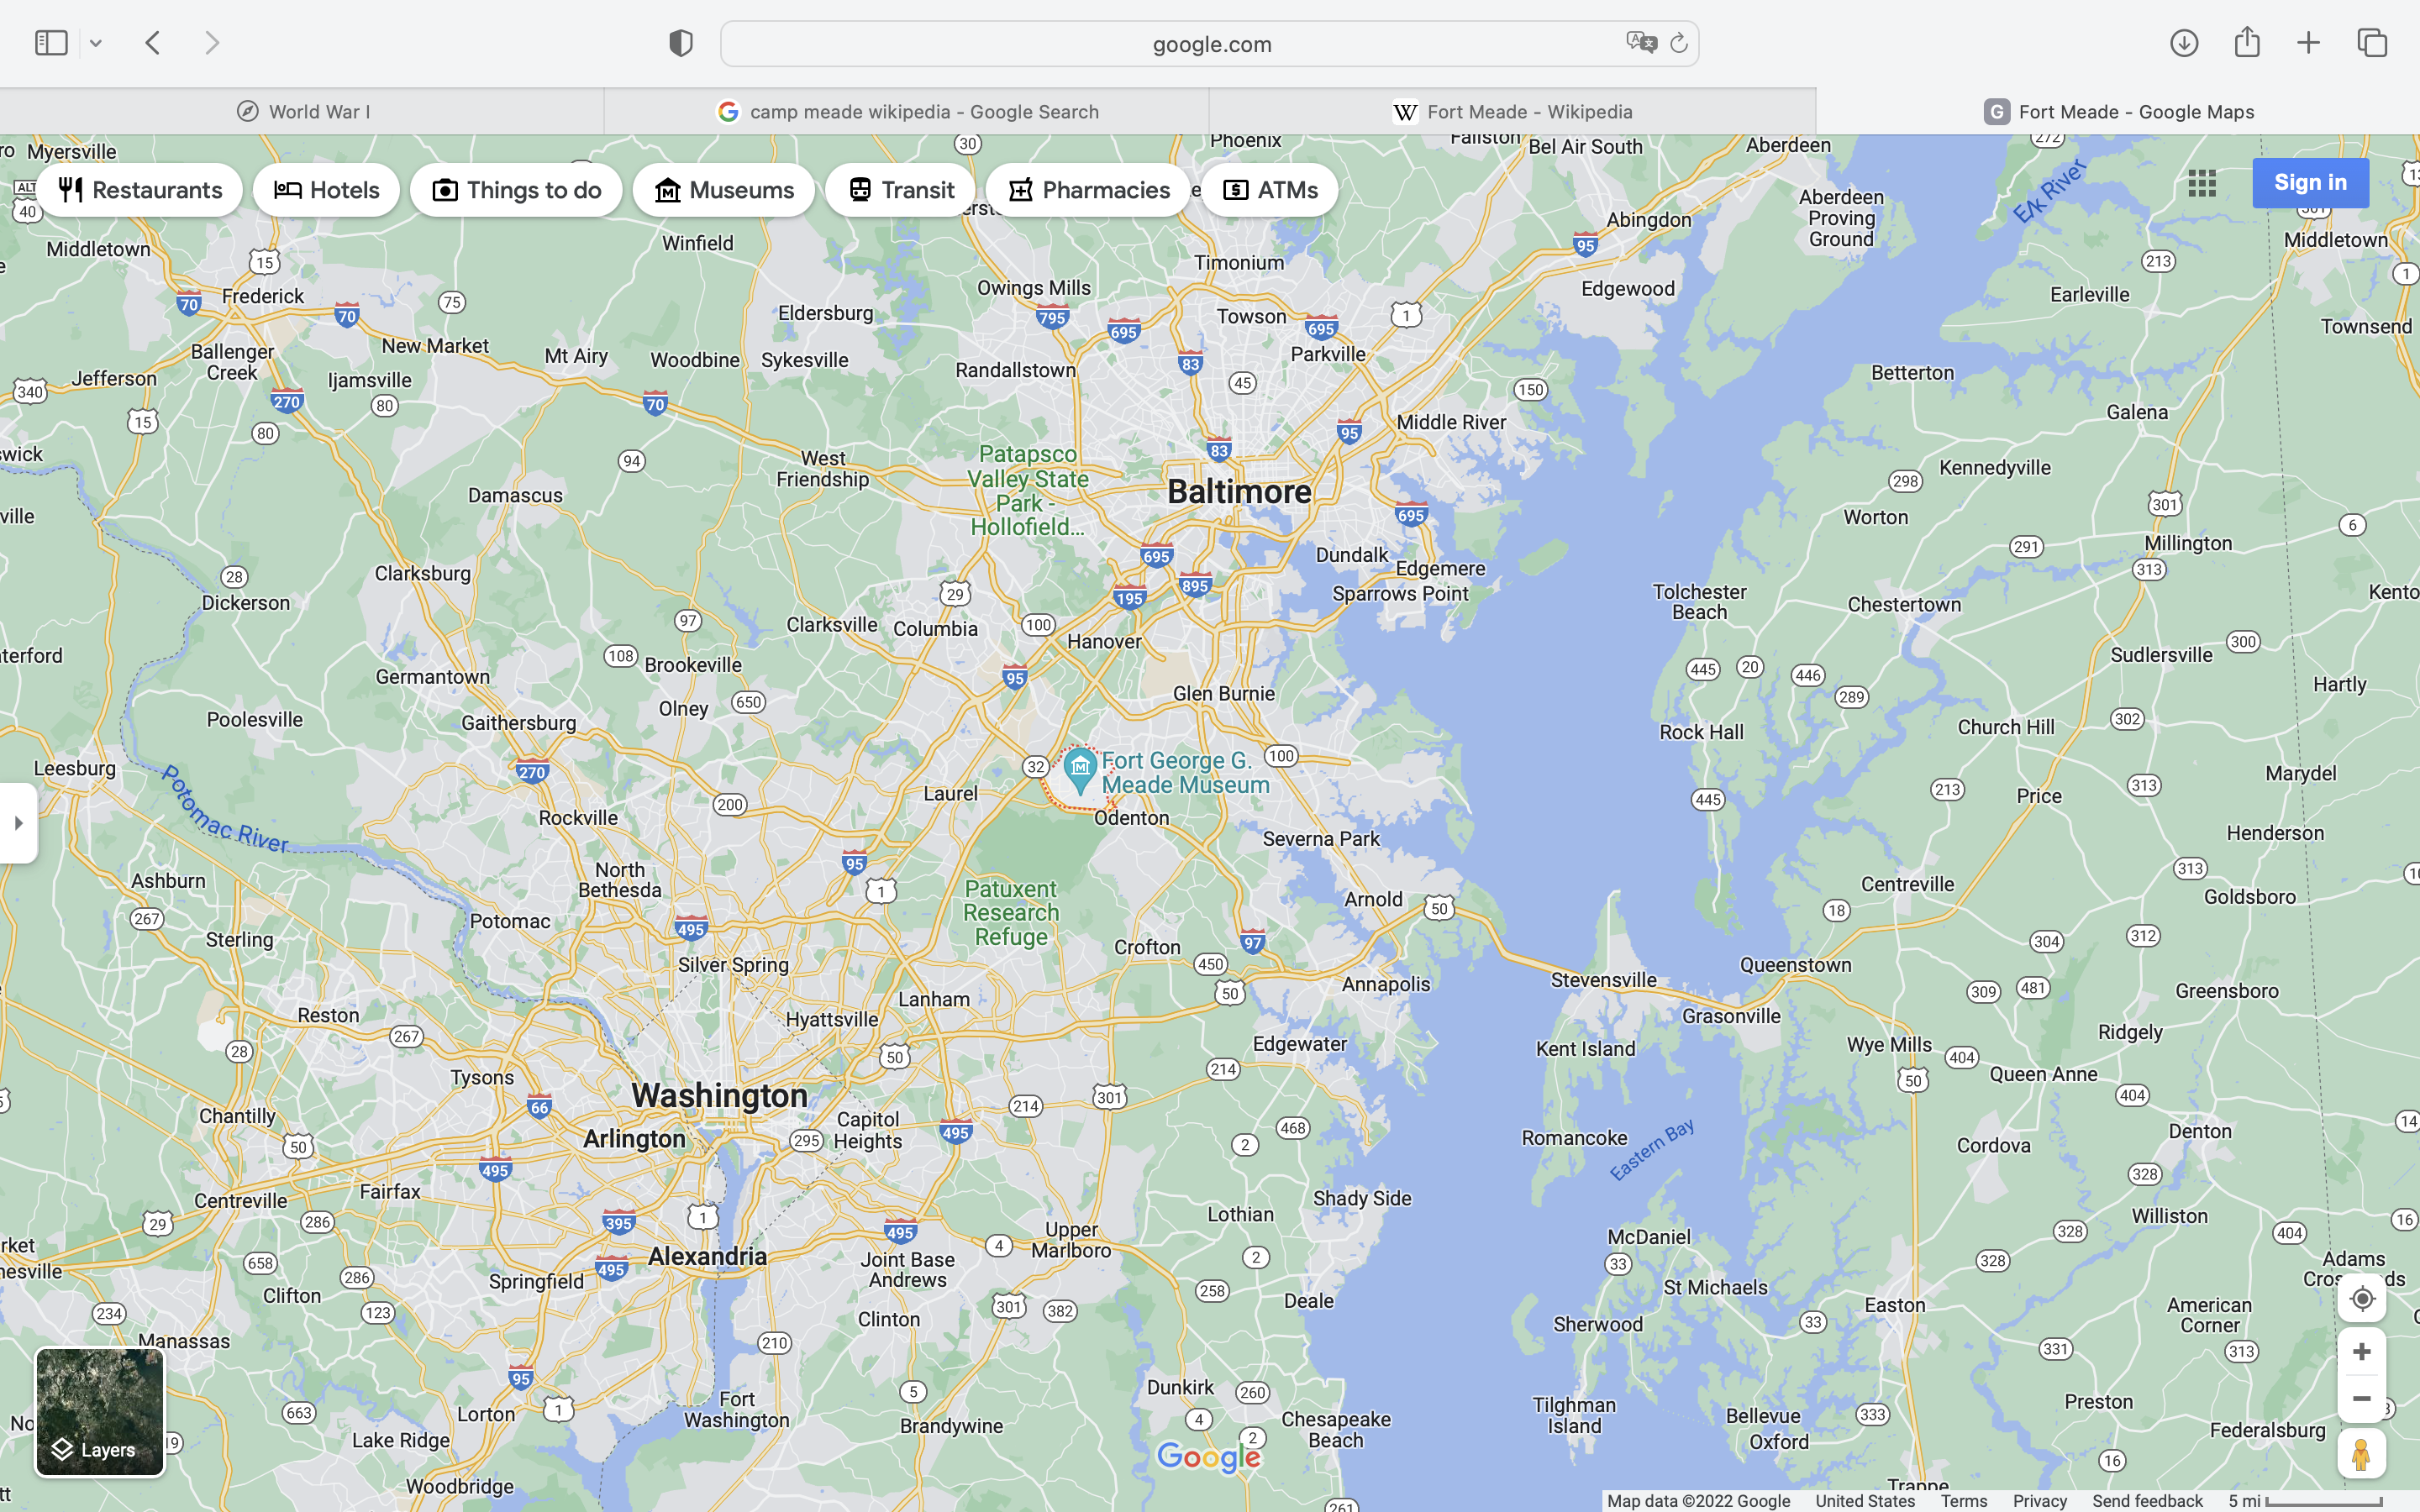
Task: Expand the collapsed Maps side panel arrow
Action: pyautogui.click(x=18, y=823)
